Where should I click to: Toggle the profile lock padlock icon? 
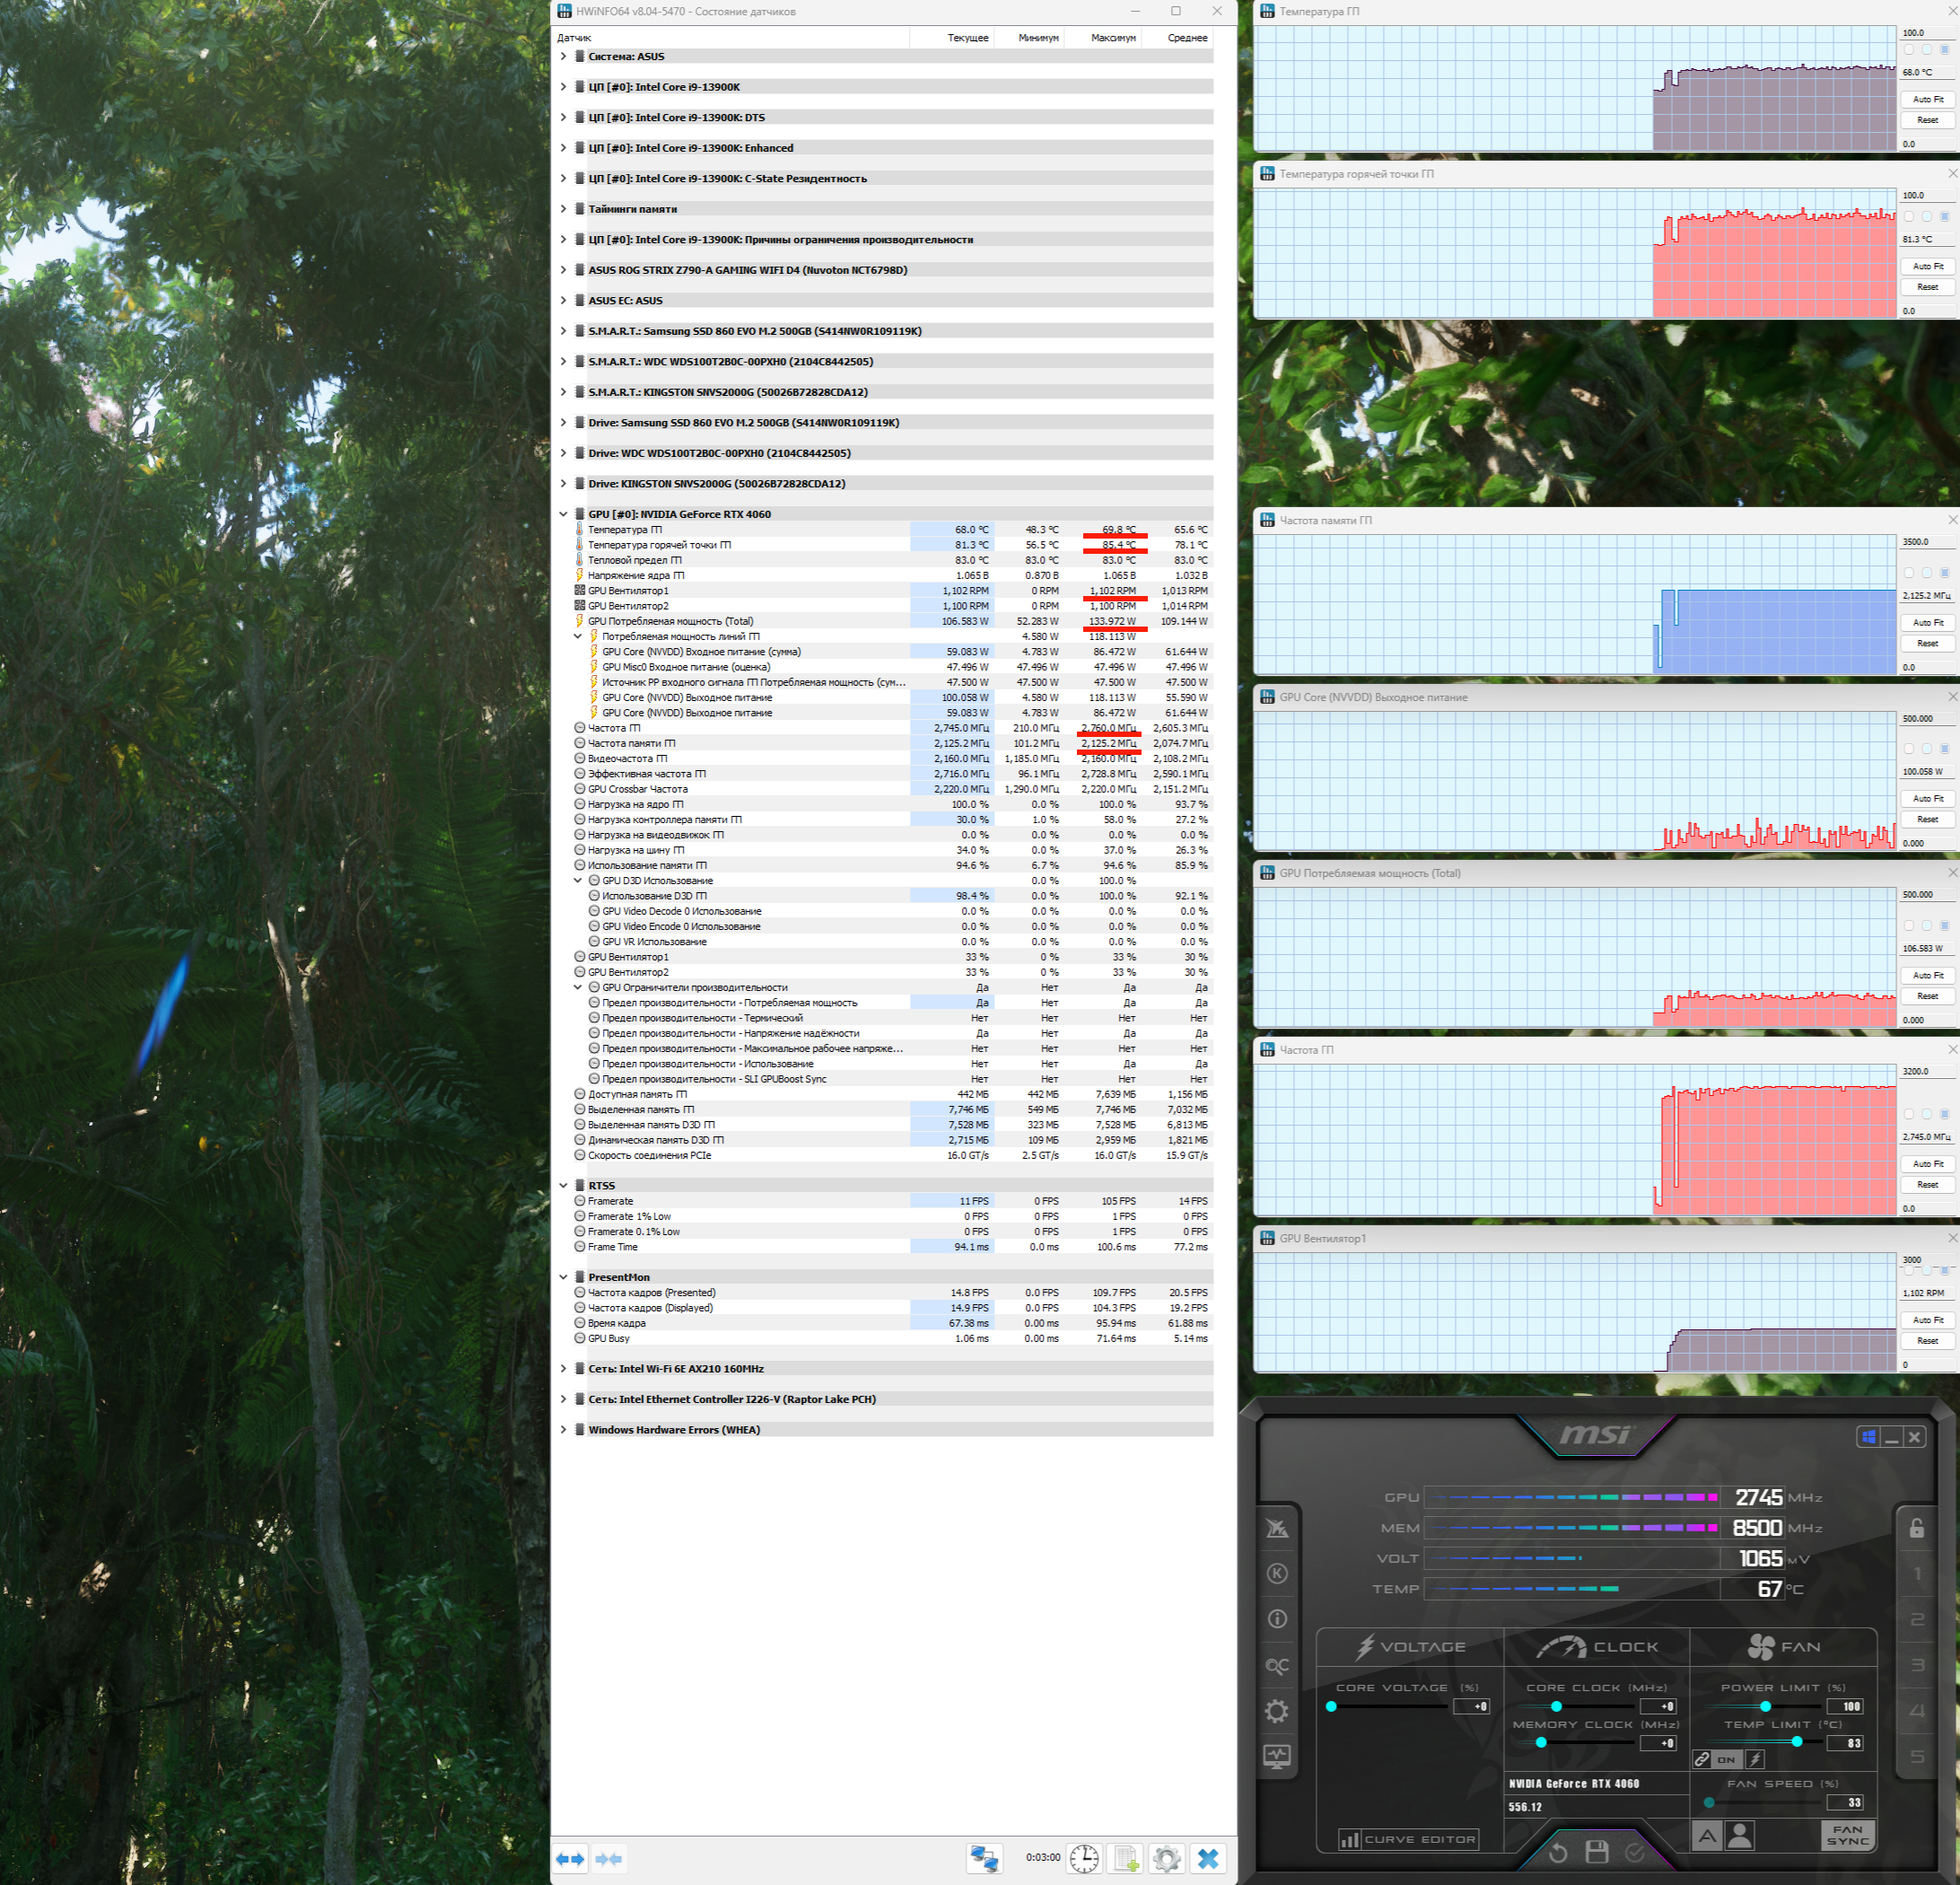pos(1916,1528)
